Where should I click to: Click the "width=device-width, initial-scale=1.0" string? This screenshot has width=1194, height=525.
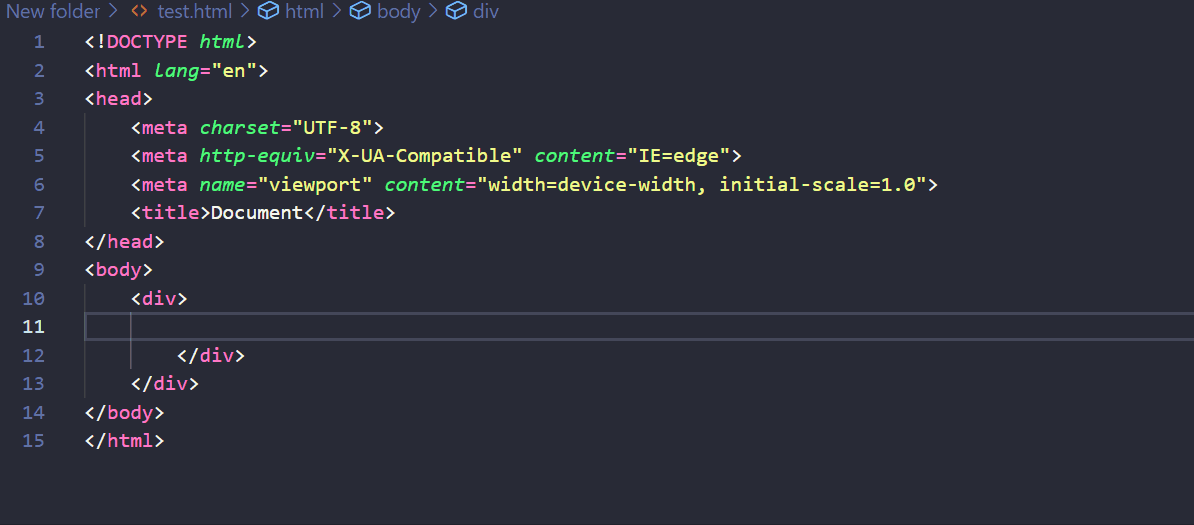701,184
